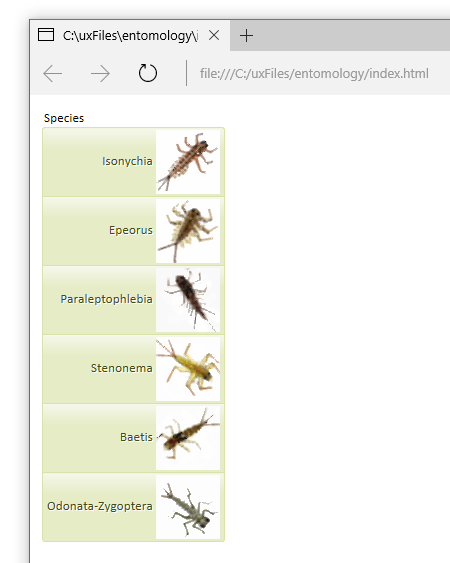Image resolution: width=450 pixels, height=563 pixels.
Task: Choose the Paraleptophlebia label
Action: tap(106, 299)
